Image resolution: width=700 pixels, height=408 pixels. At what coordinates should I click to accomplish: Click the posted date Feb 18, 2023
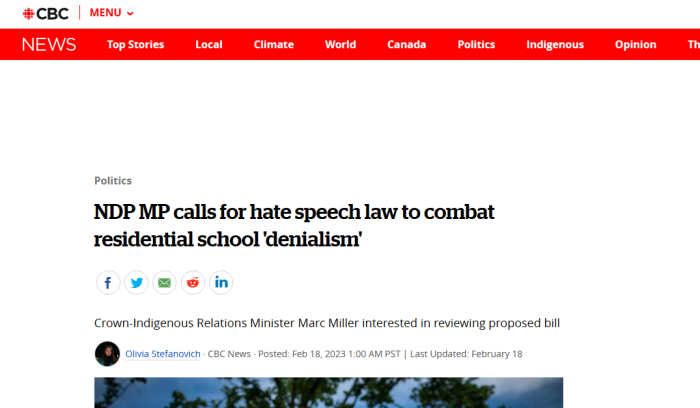(x=319, y=354)
